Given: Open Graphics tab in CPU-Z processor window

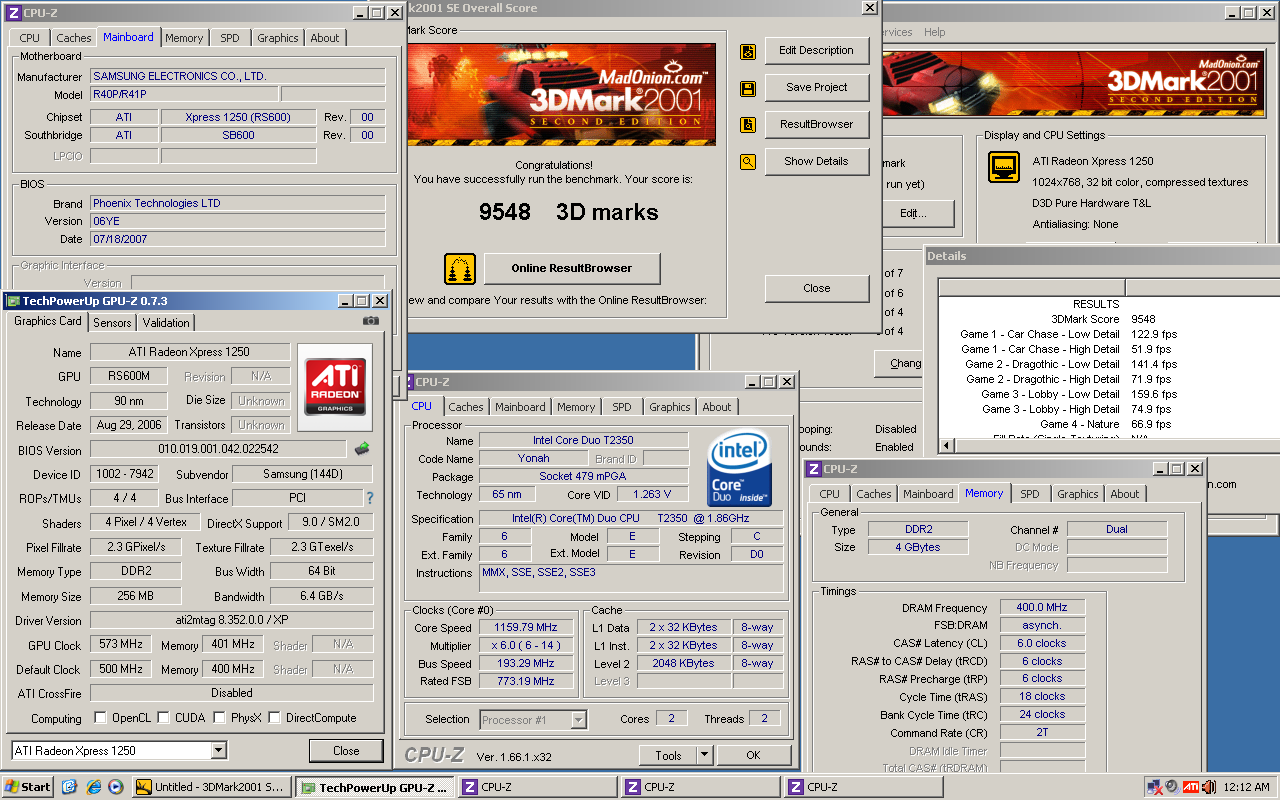Looking at the screenshot, I should coord(669,407).
